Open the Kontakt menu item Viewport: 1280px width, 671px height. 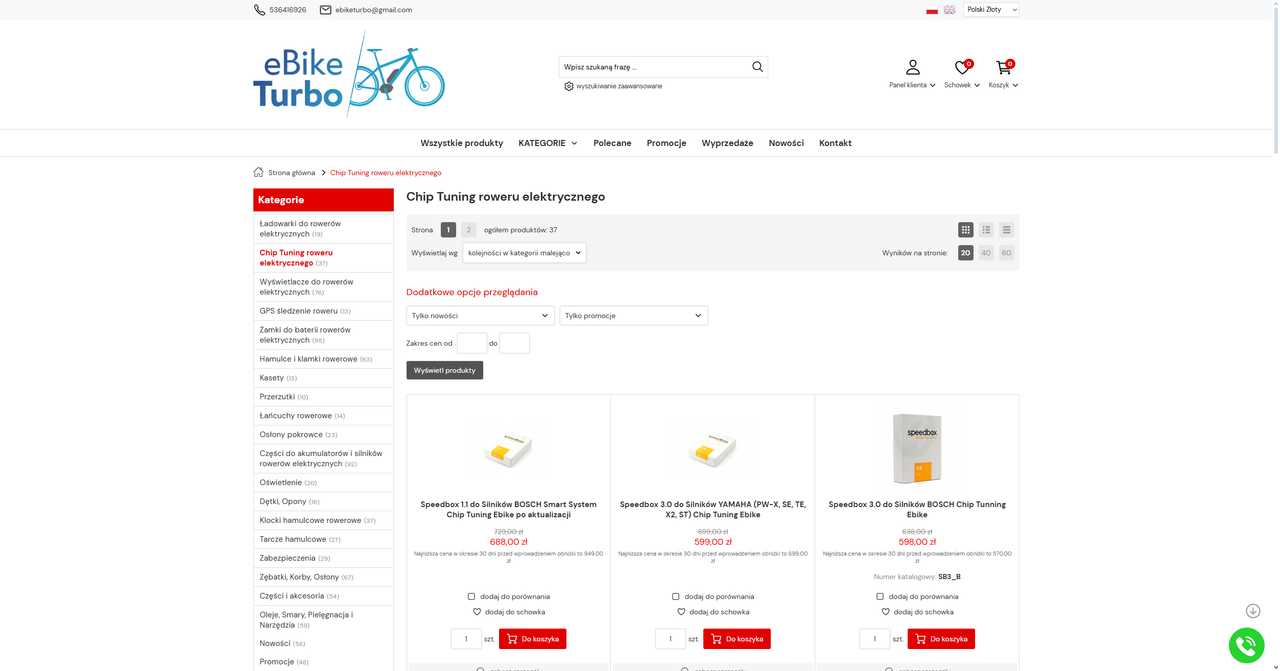point(835,143)
